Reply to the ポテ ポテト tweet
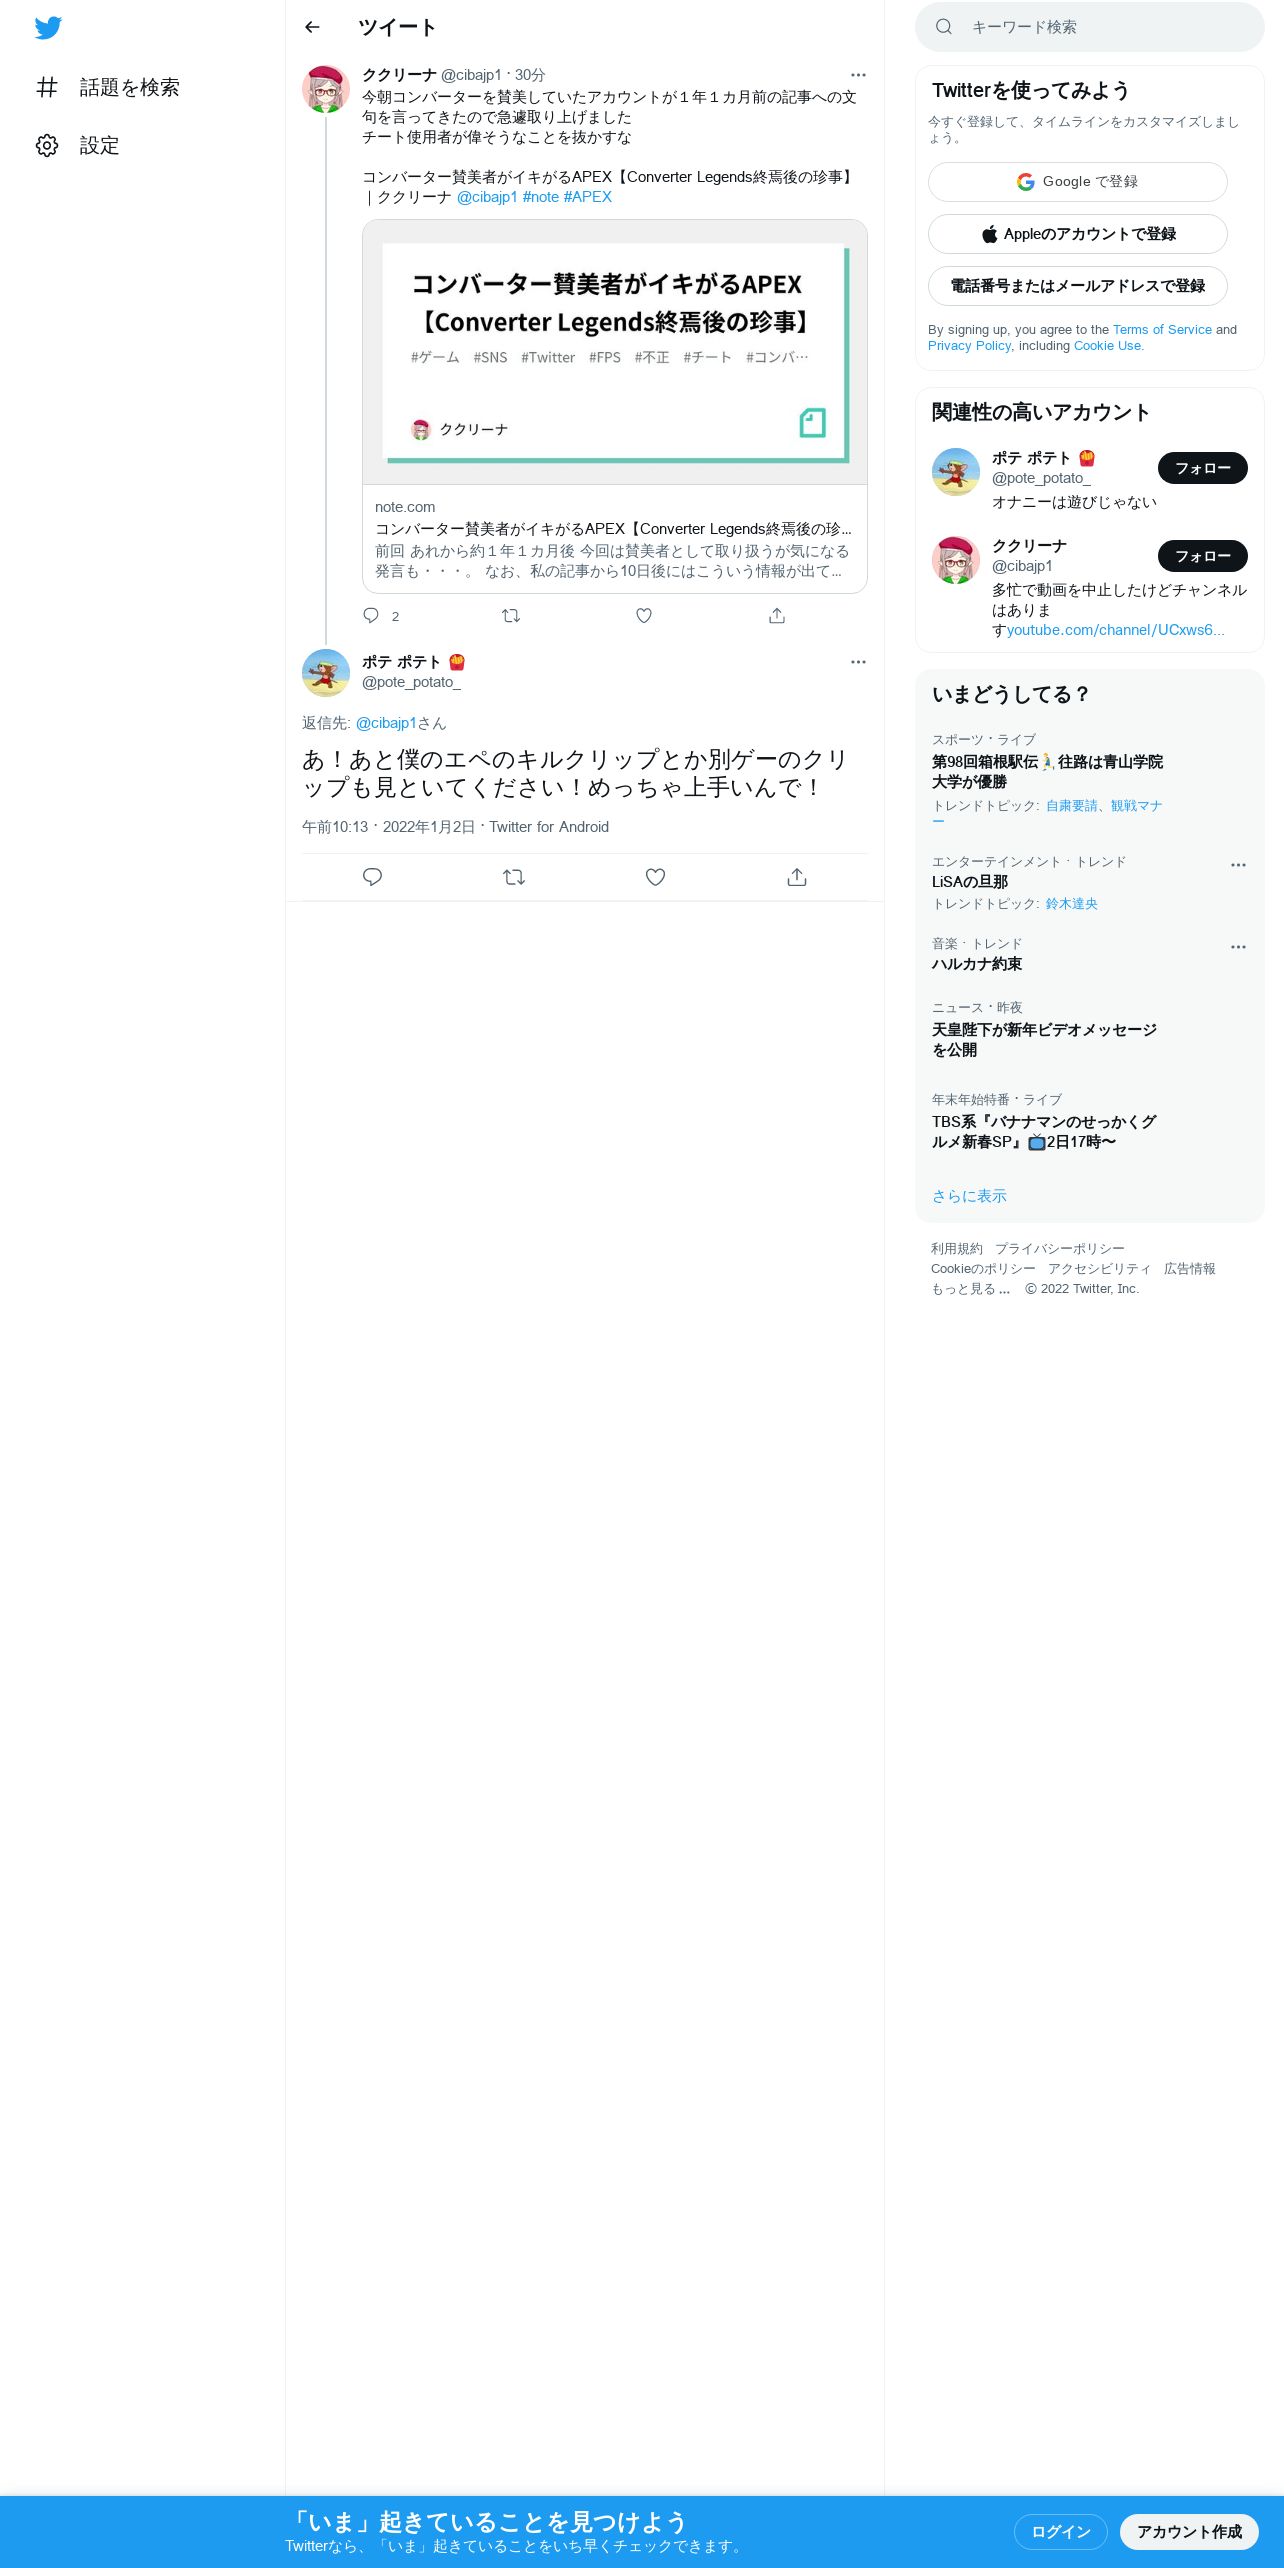Image resolution: width=1284 pixels, height=2568 pixels. coord(373,877)
